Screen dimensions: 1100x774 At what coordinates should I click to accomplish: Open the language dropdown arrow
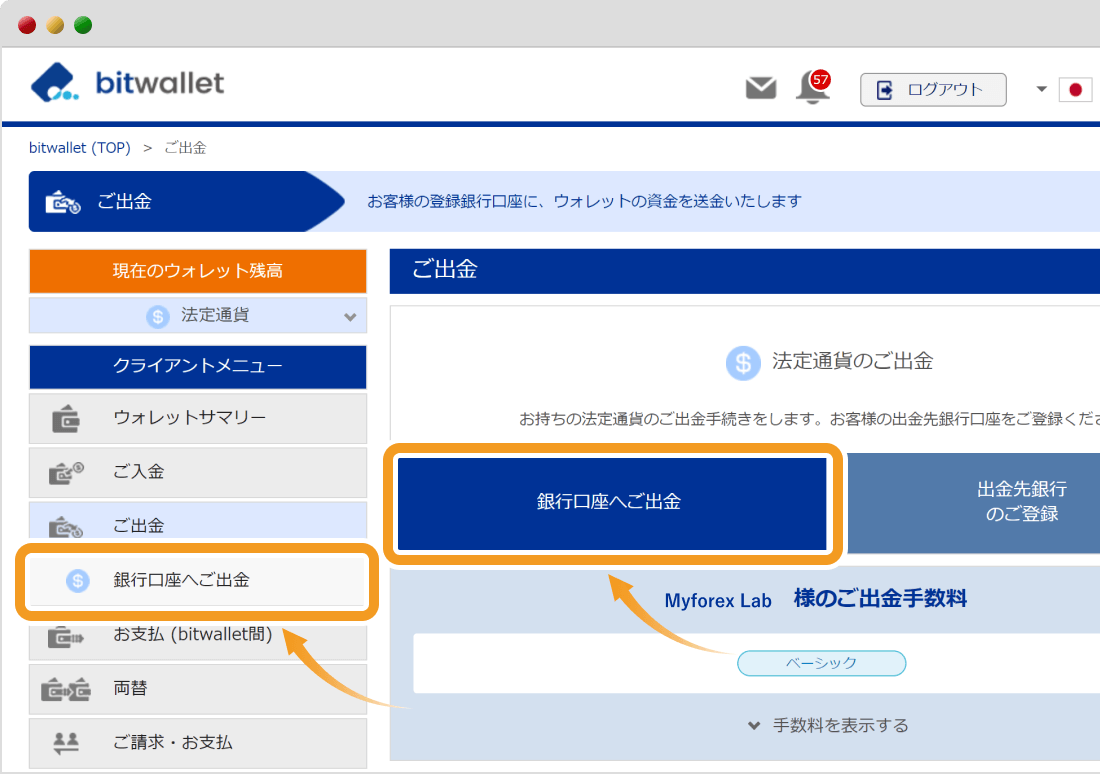1042,89
